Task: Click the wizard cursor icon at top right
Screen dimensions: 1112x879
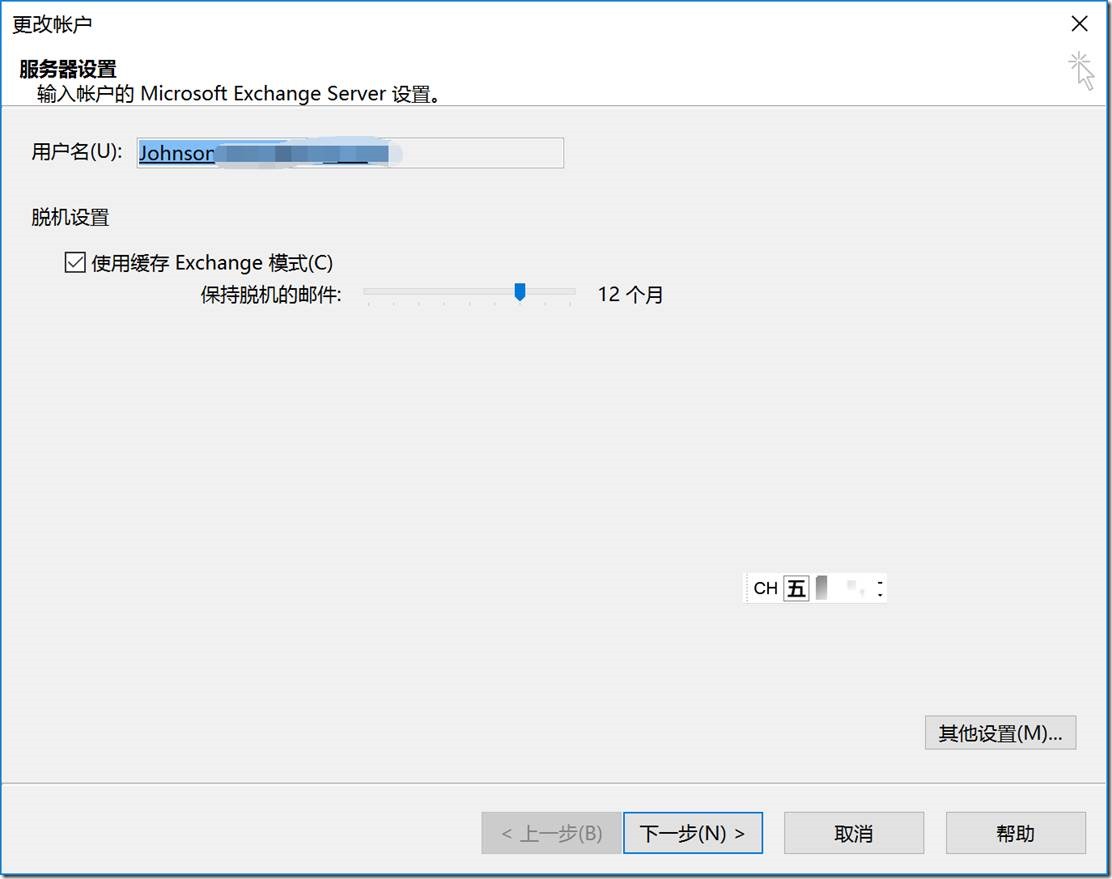Action: tap(1082, 70)
